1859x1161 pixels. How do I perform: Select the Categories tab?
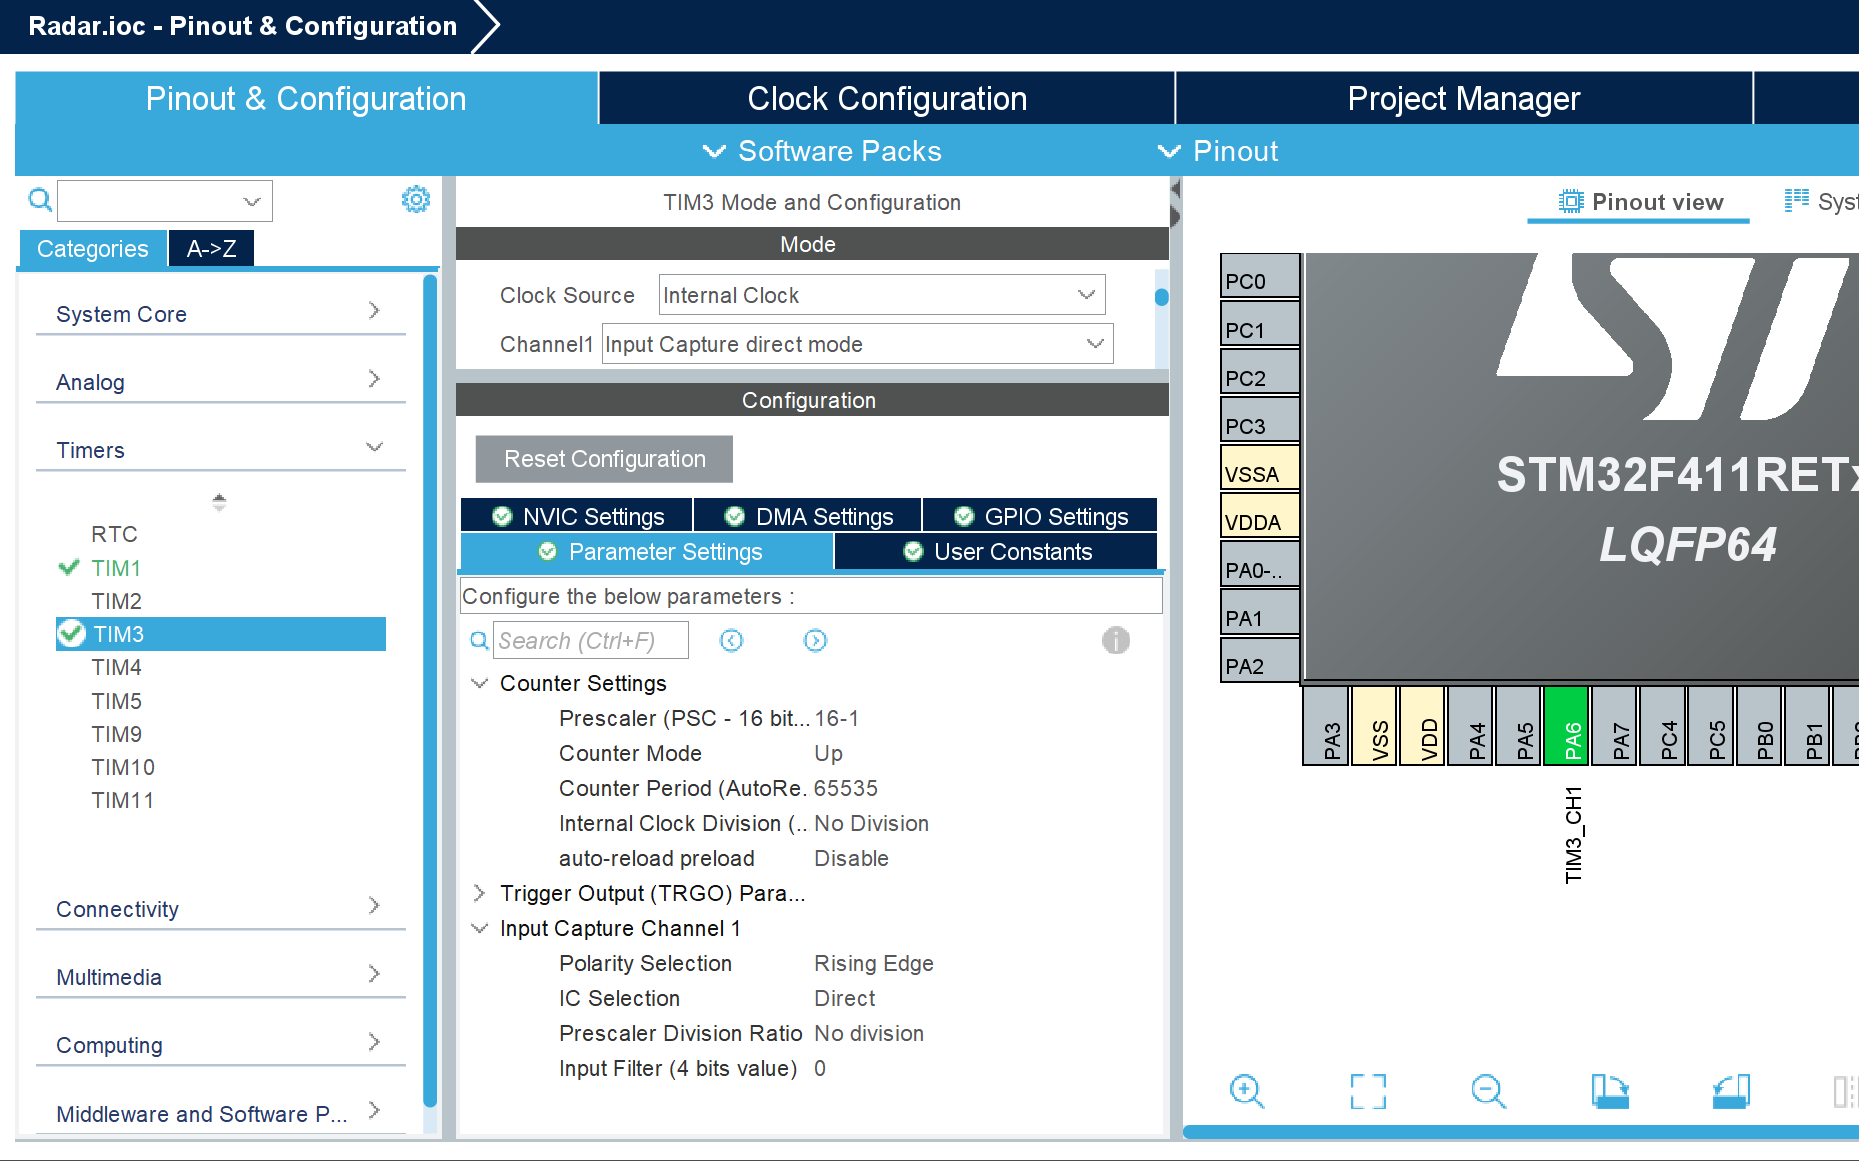[92, 248]
